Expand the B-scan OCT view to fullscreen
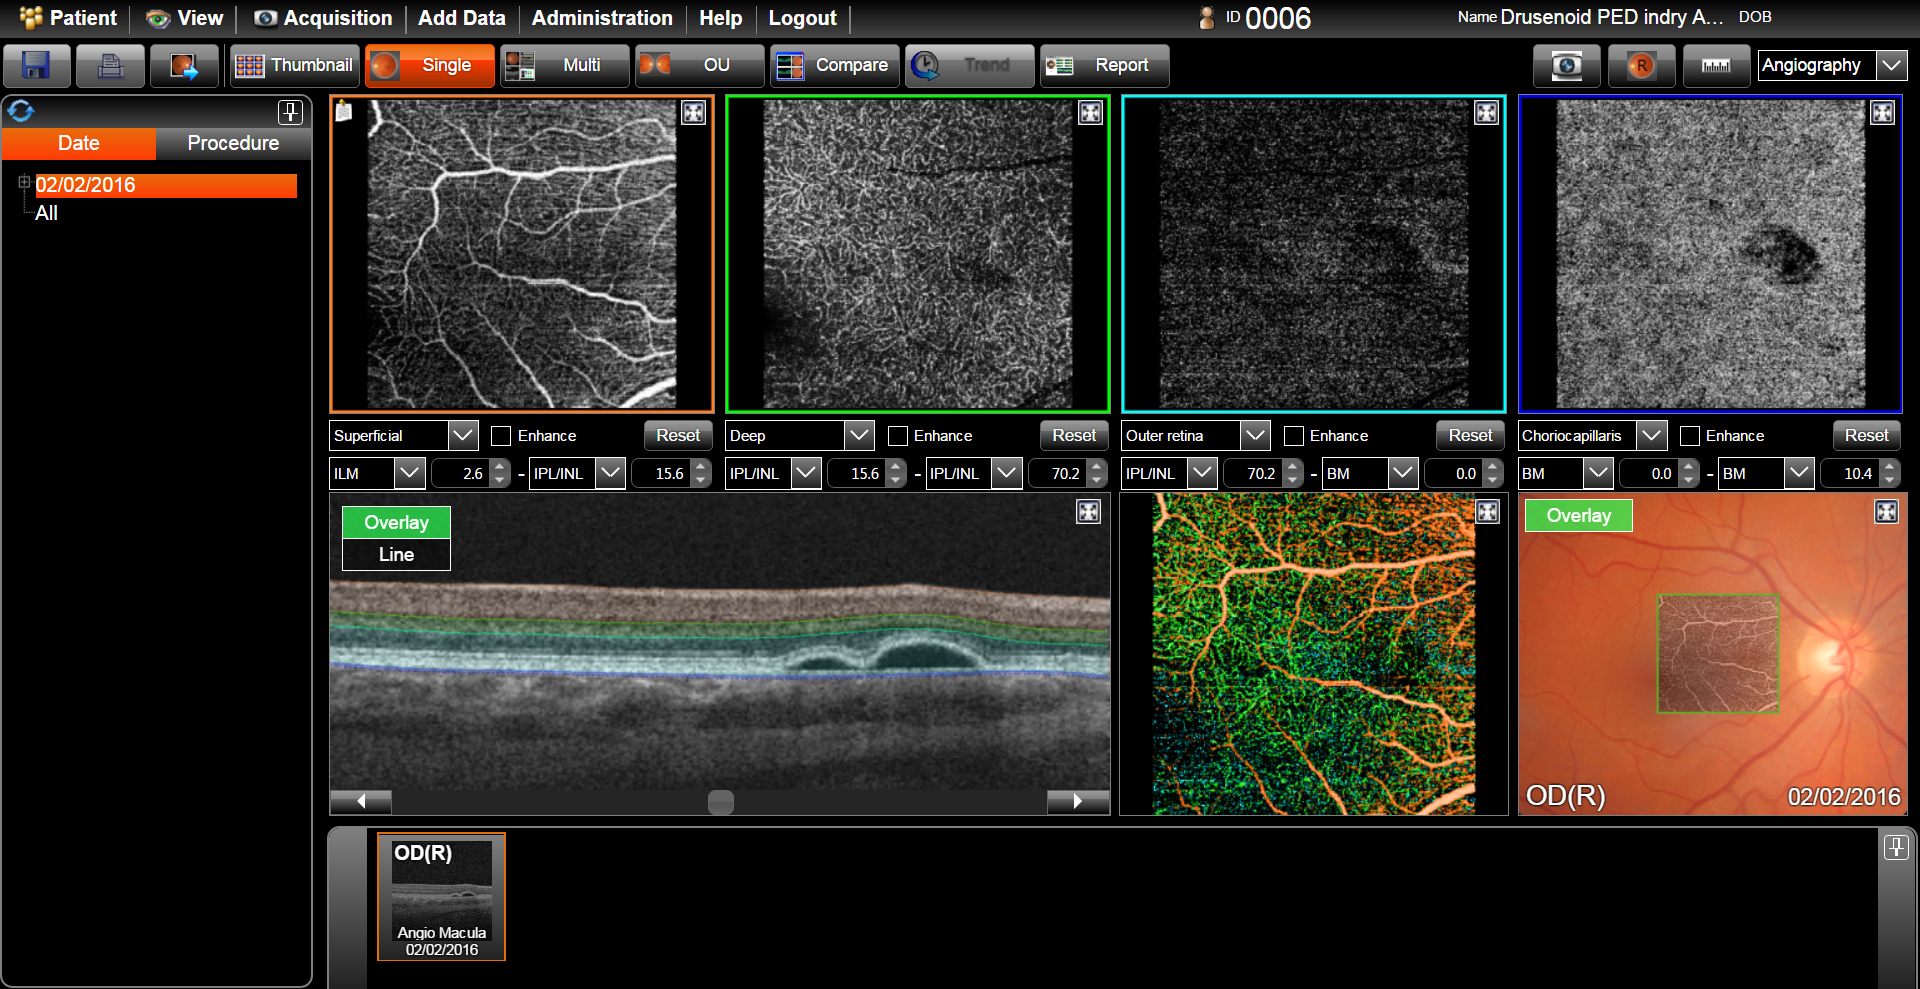The width and height of the screenshot is (1920, 989). [x=1088, y=512]
